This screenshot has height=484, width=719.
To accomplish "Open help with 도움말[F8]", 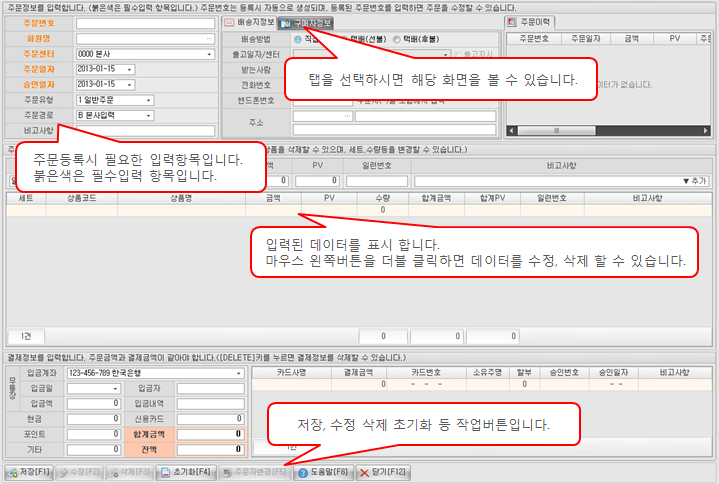I will tap(323, 472).
